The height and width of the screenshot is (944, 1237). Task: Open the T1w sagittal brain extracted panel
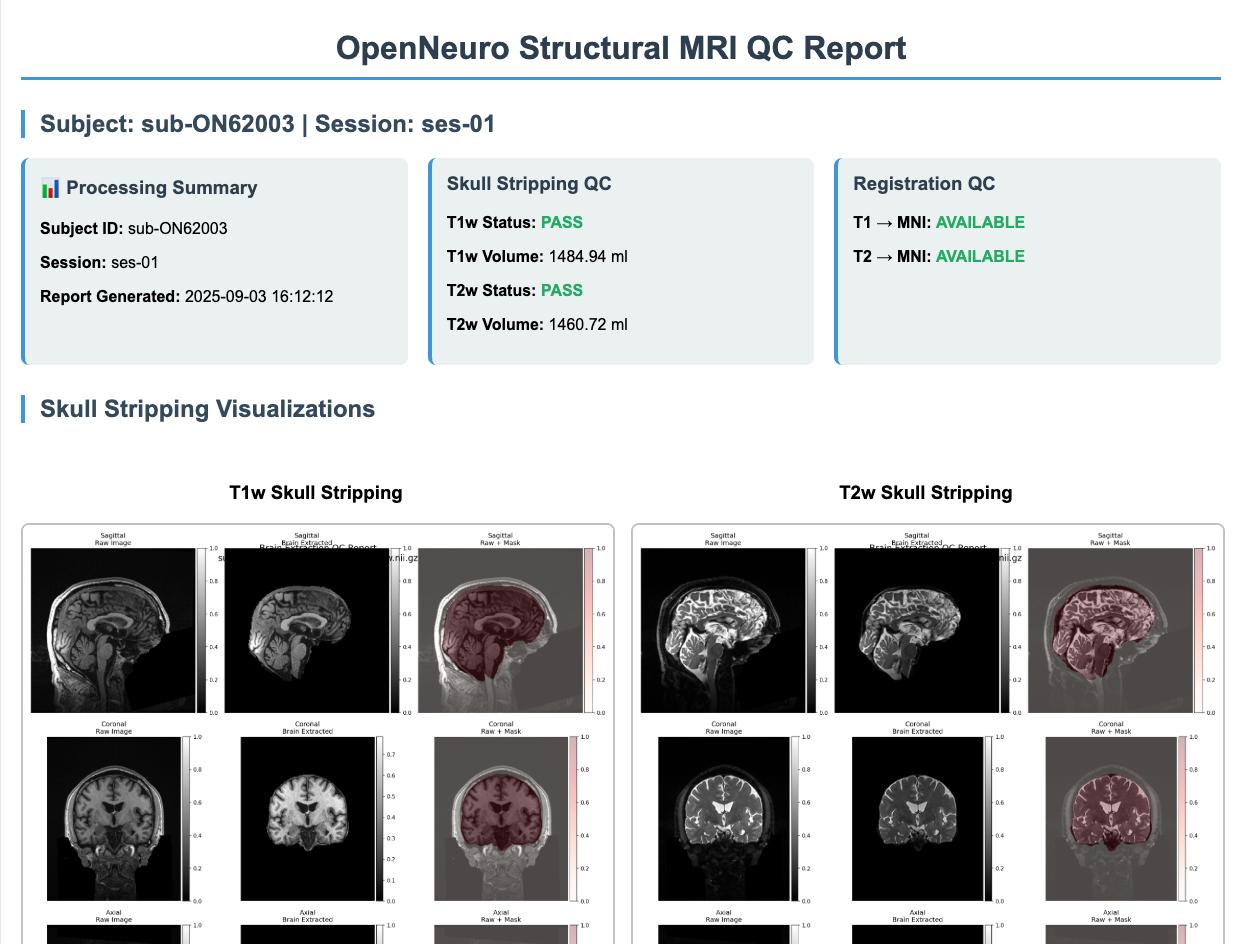coord(306,630)
